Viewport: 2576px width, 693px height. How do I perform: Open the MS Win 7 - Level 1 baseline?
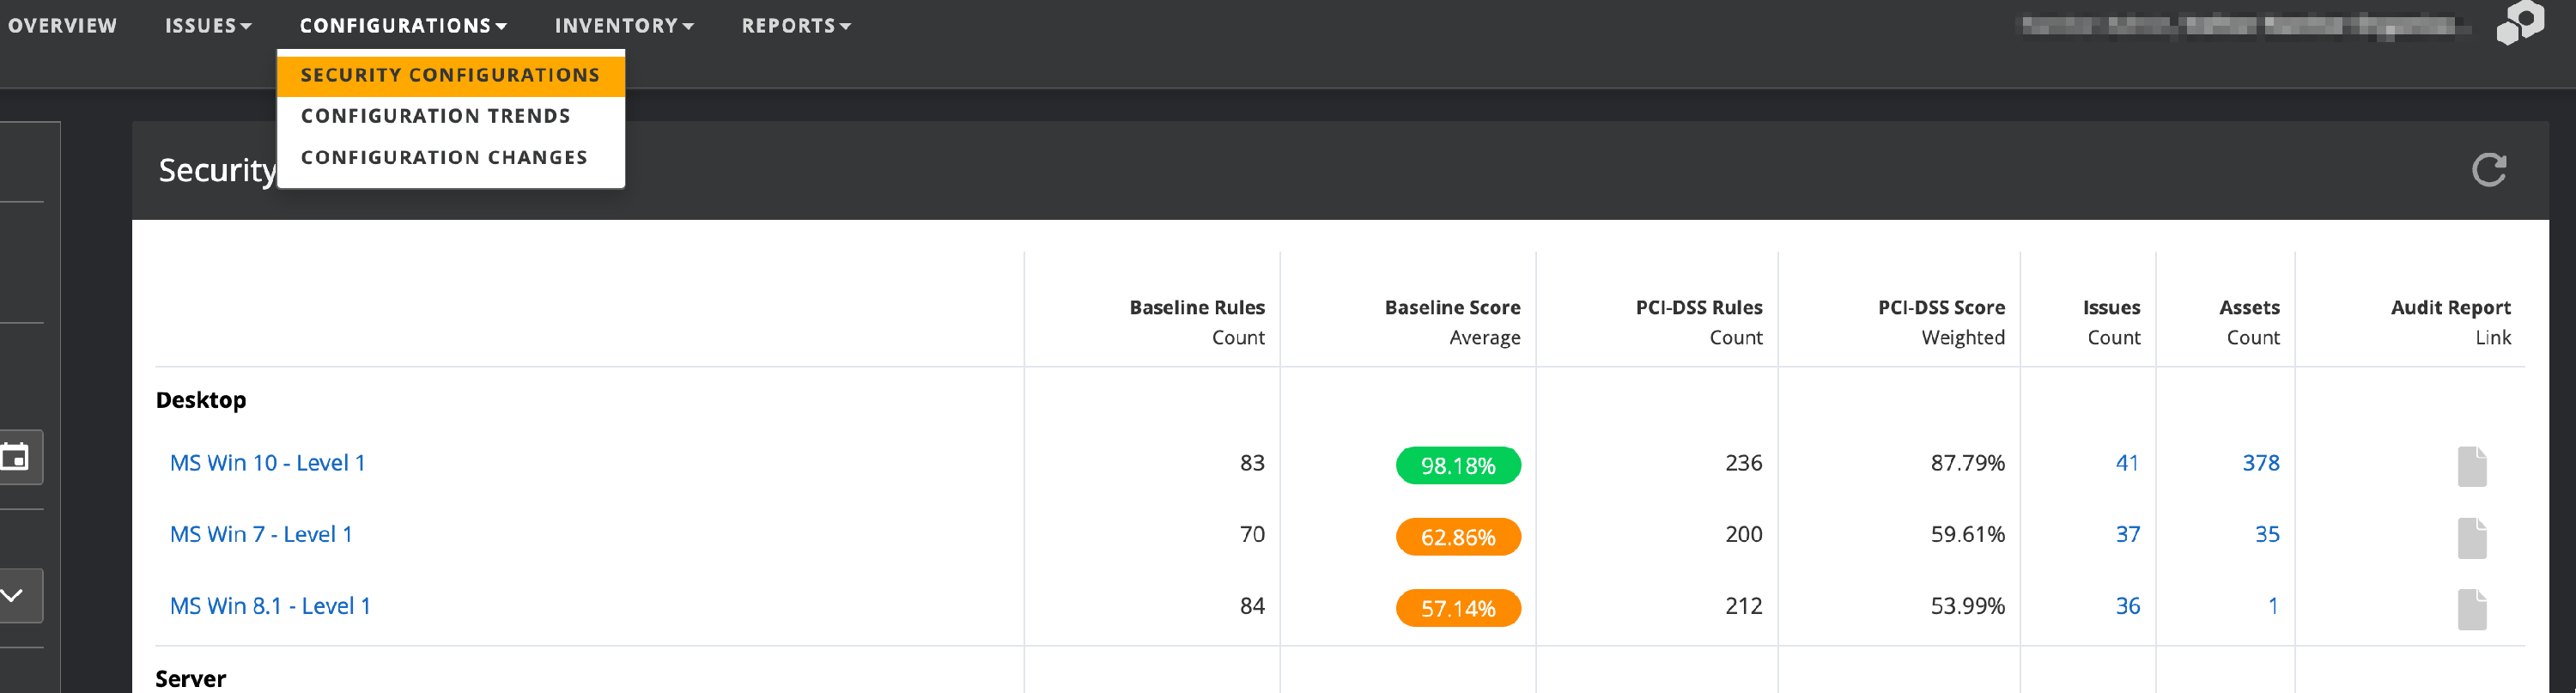pos(261,534)
